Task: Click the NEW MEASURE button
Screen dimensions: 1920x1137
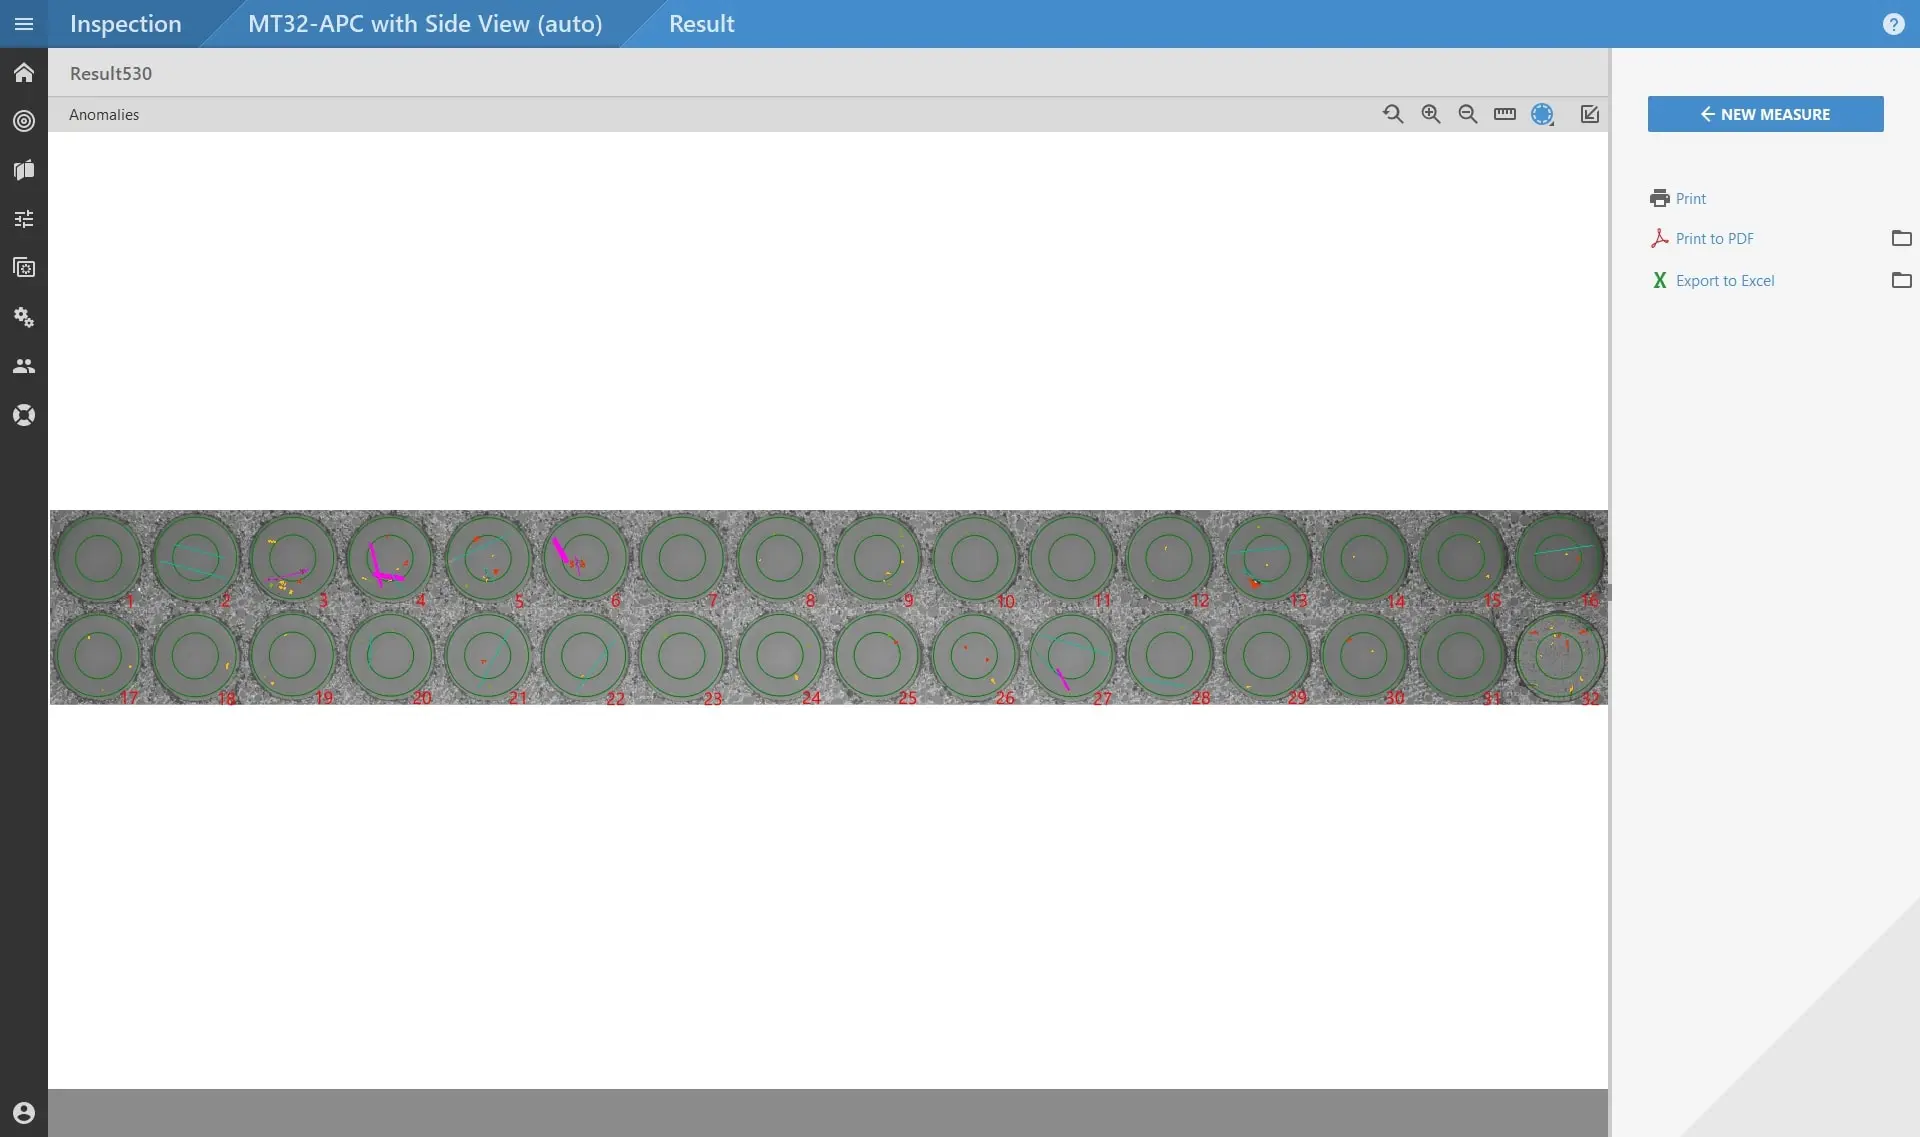Action: click(1765, 114)
